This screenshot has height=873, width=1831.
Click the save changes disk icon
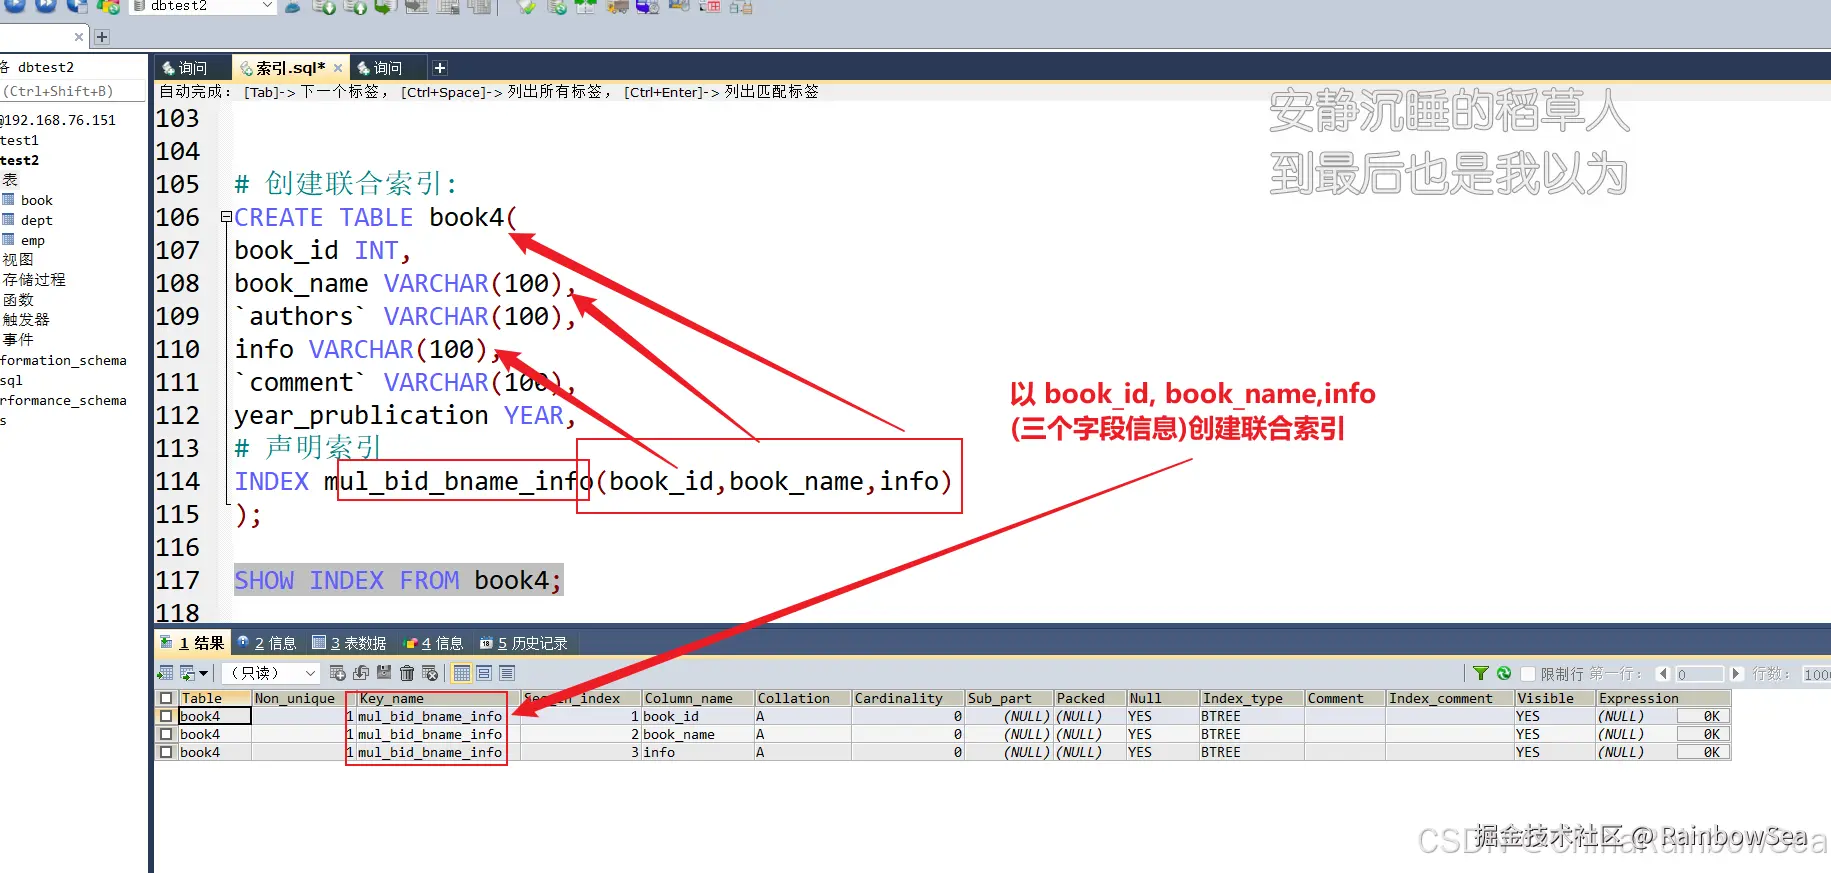384,672
